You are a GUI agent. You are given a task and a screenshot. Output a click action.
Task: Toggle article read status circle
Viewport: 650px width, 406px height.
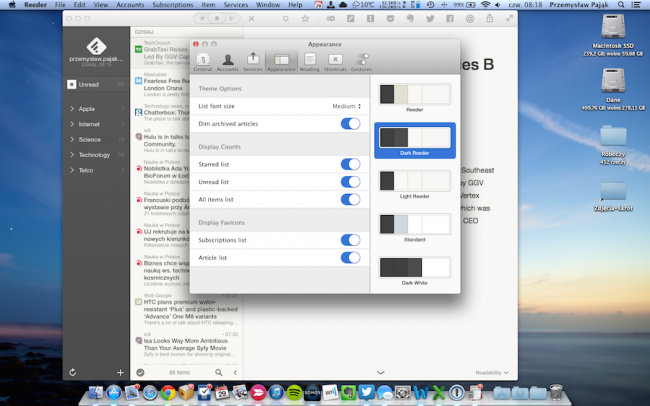285,18
